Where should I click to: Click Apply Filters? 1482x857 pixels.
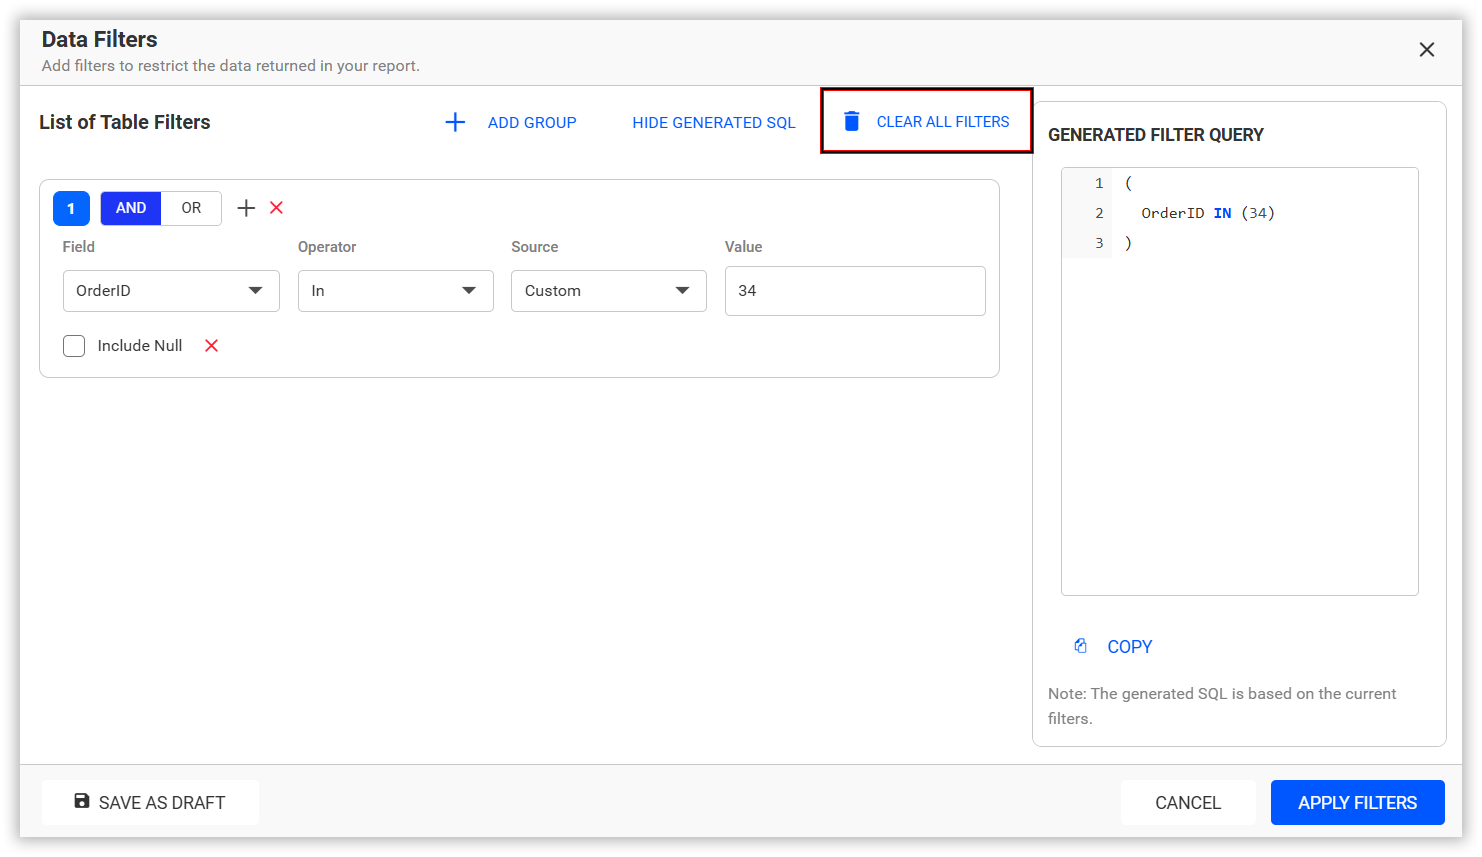click(1358, 802)
